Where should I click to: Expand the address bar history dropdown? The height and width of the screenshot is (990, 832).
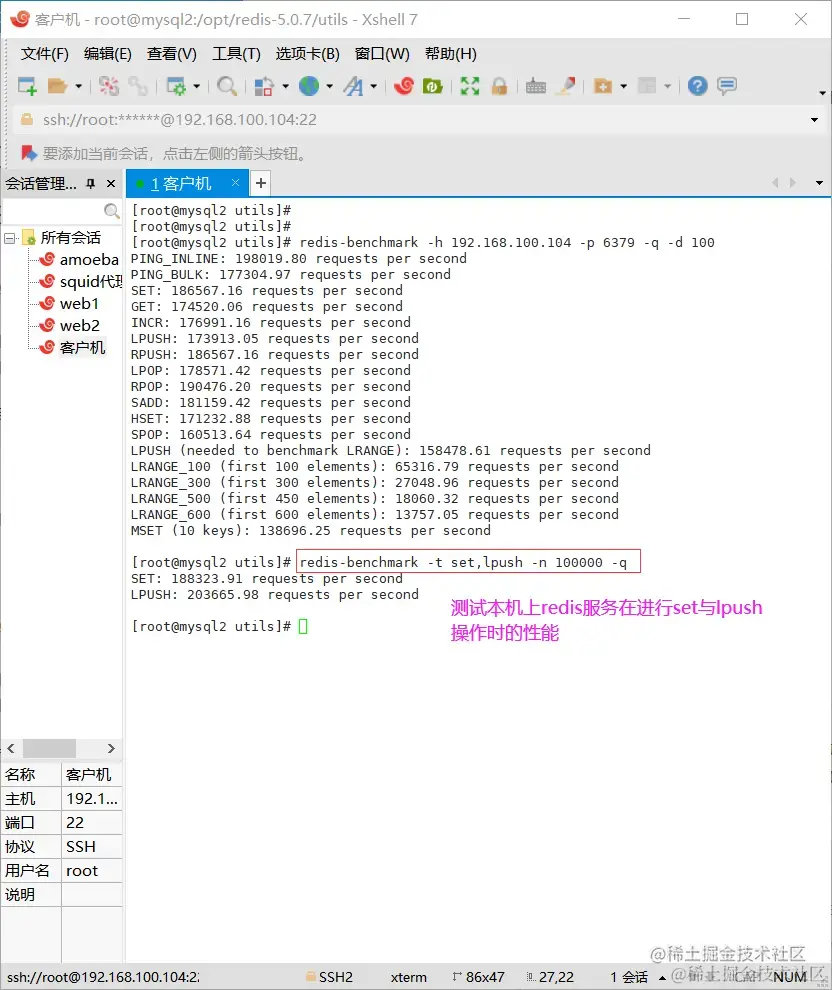tap(814, 120)
